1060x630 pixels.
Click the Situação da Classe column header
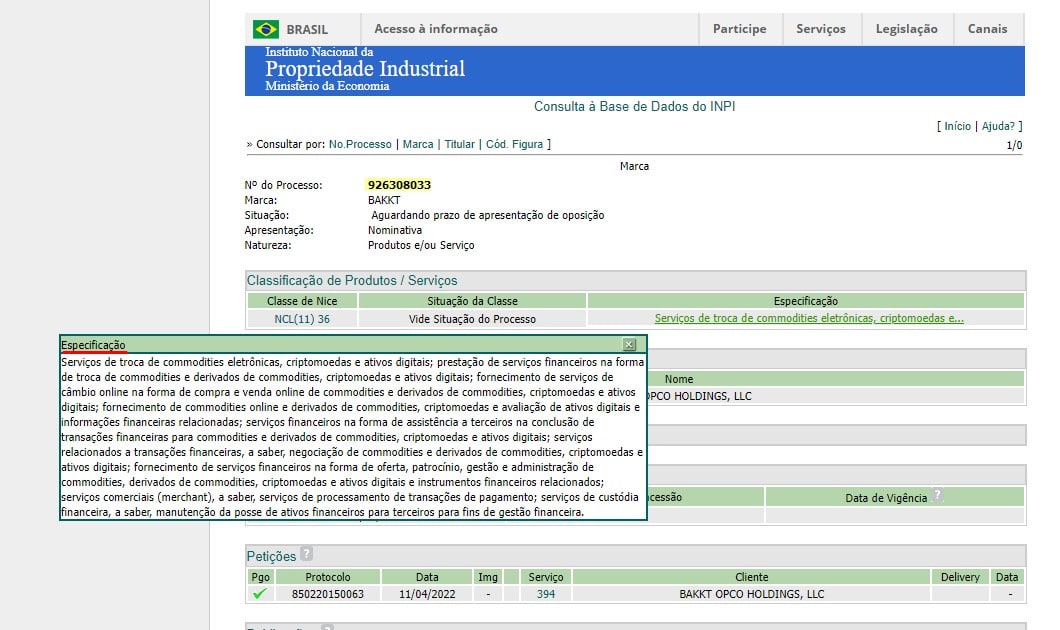pos(473,301)
